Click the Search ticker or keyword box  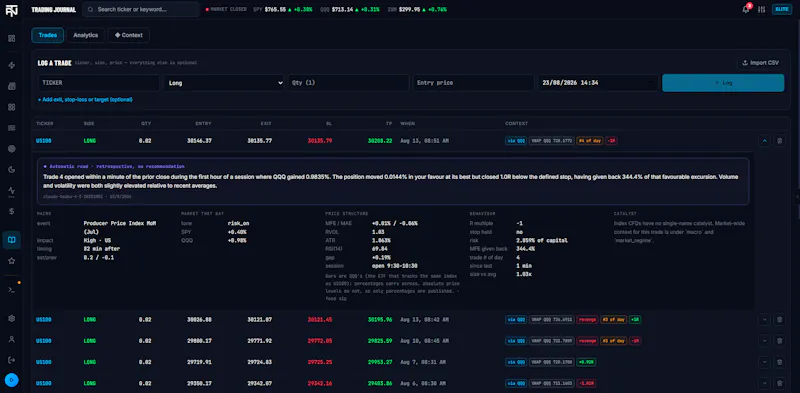click(141, 9)
